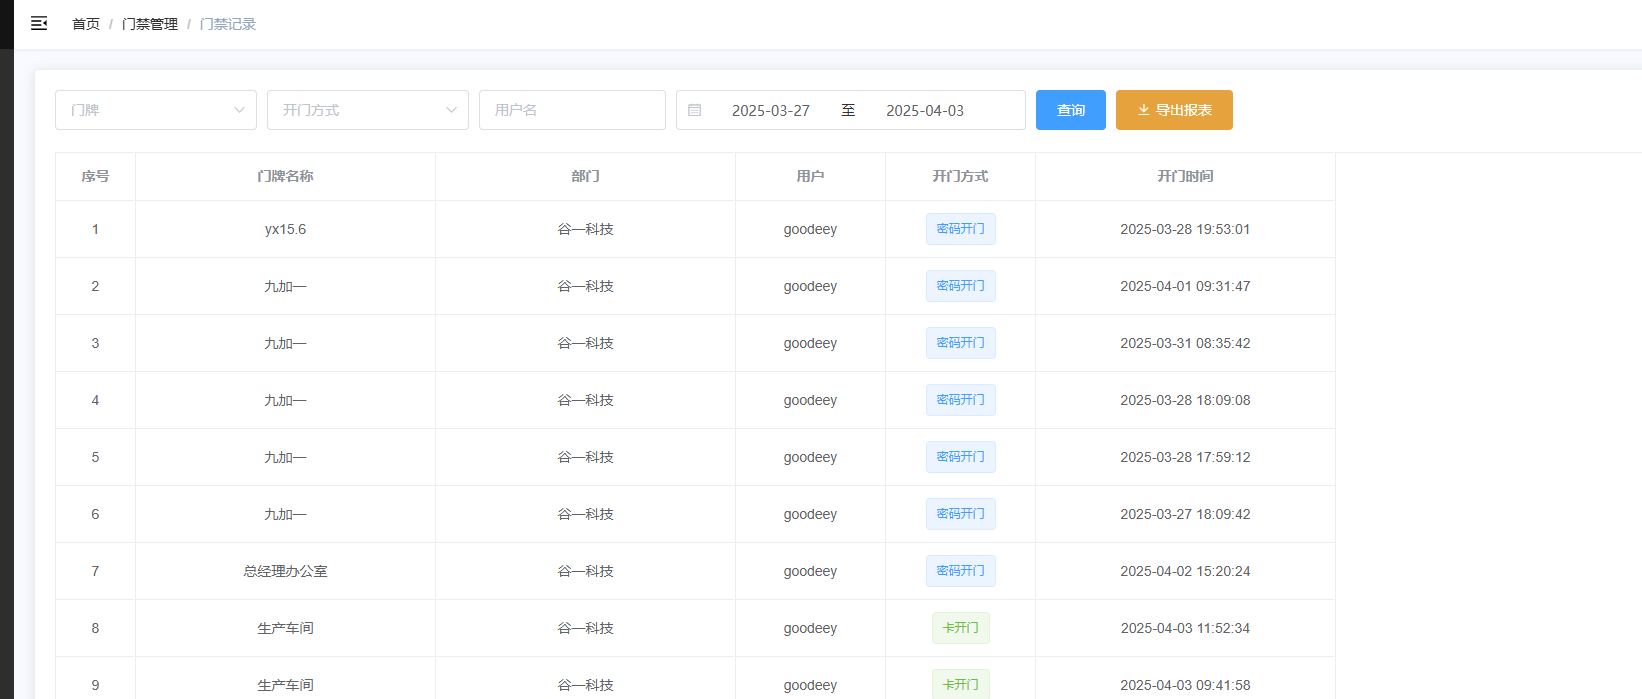Click 门禁记录 breadcrumb
1642x699 pixels.
coord(228,24)
